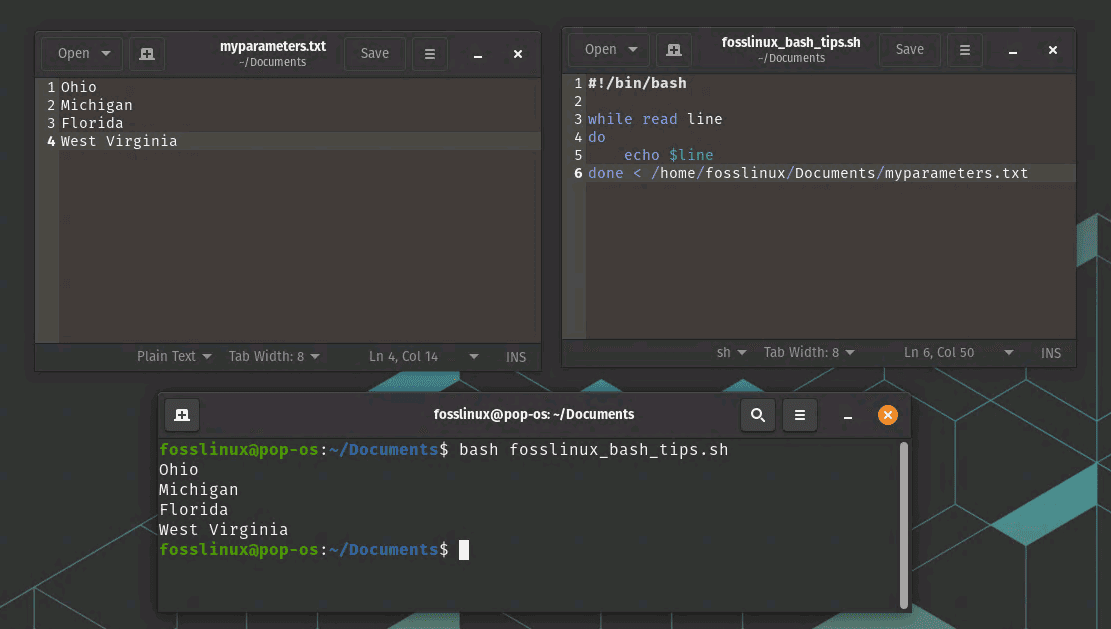This screenshot has width=1111, height=629.
Task: Click 'bash fosslinux_bash_tips.sh' command in terminal
Action: click(593, 449)
